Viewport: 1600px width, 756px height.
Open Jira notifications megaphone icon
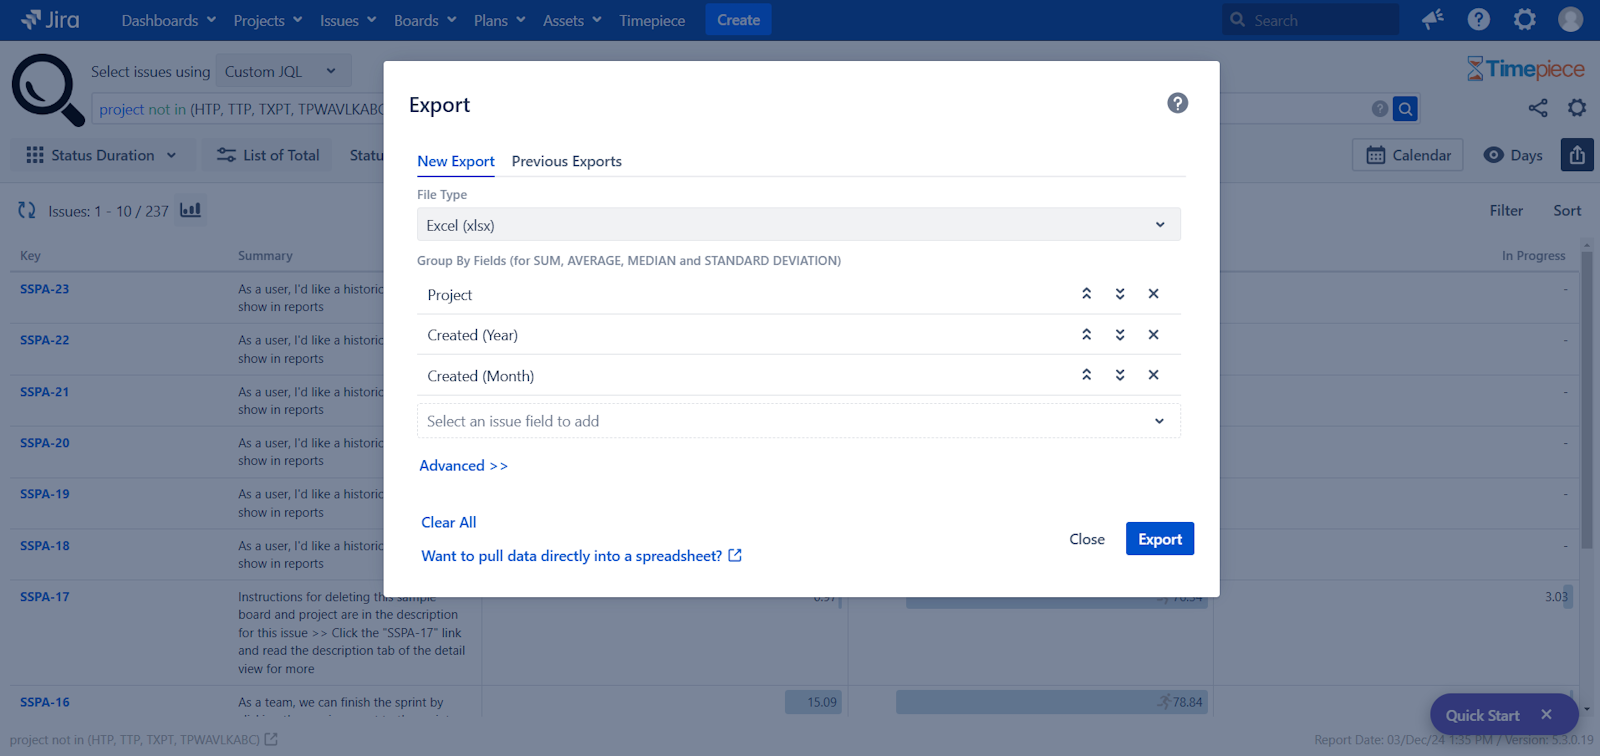pyautogui.click(x=1433, y=20)
